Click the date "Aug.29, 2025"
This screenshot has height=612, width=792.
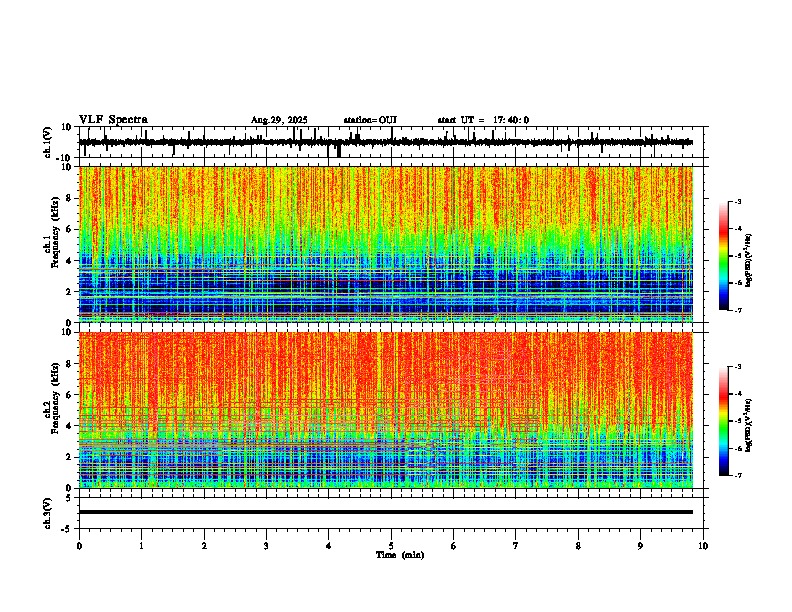[x=279, y=120]
